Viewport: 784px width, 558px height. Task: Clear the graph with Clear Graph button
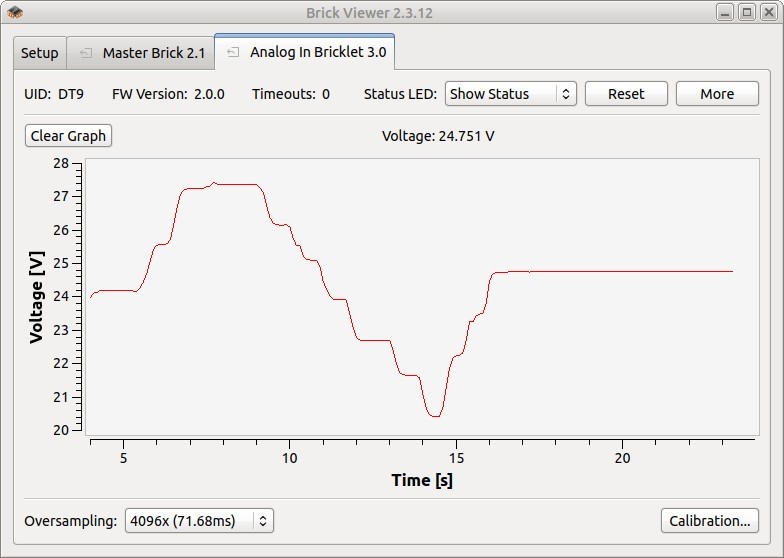click(68, 136)
